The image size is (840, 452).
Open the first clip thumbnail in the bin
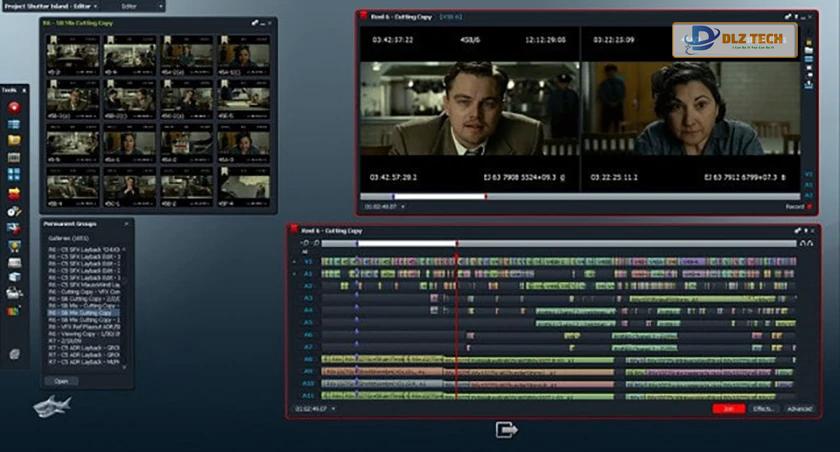(72, 56)
